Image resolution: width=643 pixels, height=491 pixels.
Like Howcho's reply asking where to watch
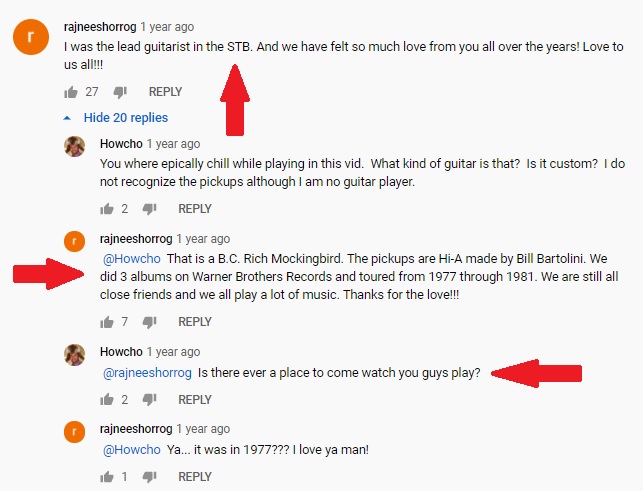(107, 400)
